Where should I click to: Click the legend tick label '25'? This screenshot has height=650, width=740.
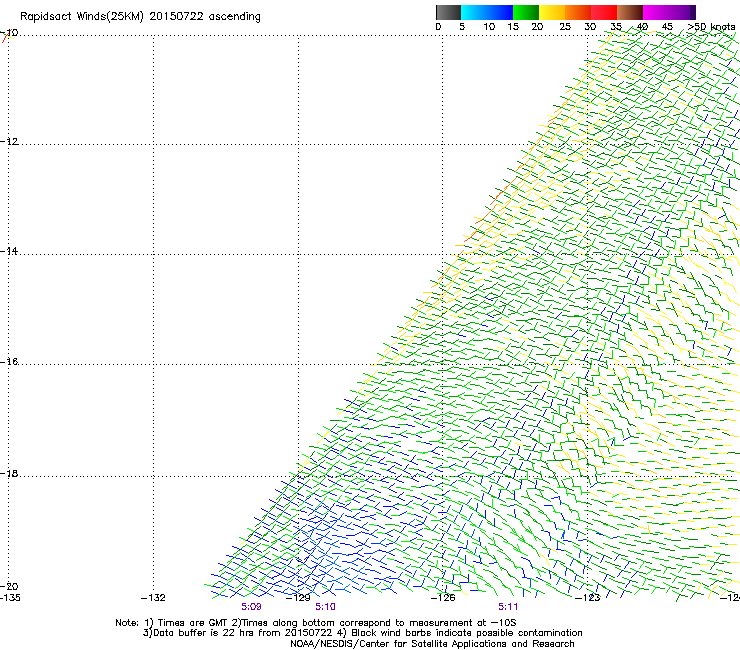click(565, 27)
